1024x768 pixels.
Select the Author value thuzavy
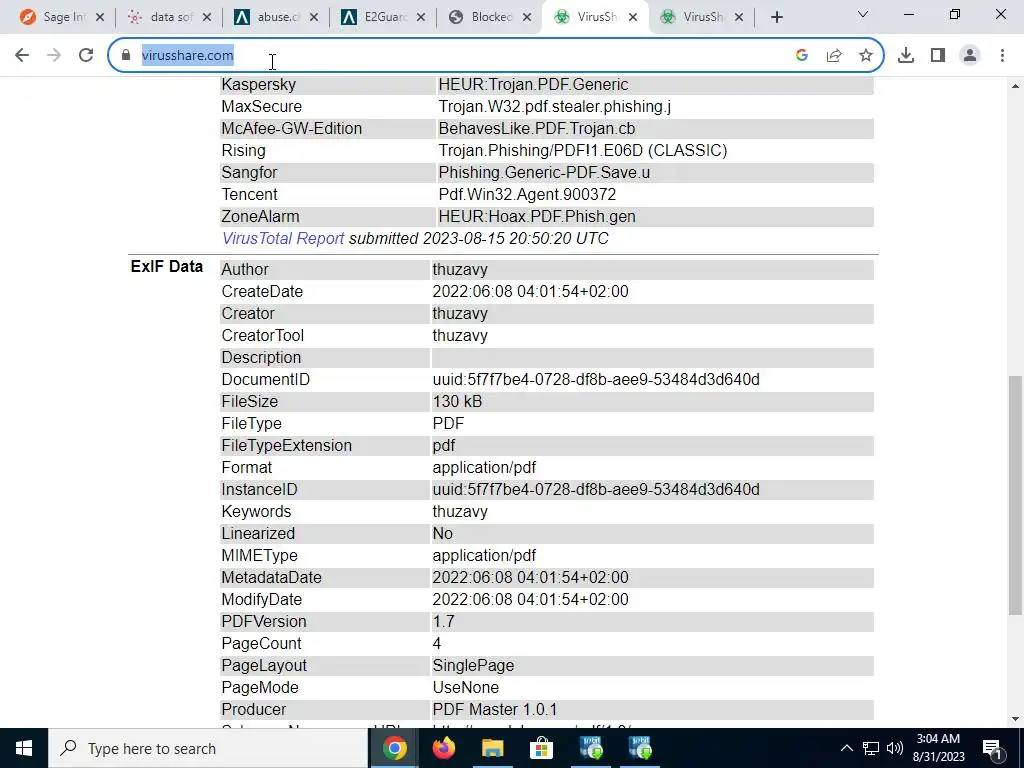[460, 269]
